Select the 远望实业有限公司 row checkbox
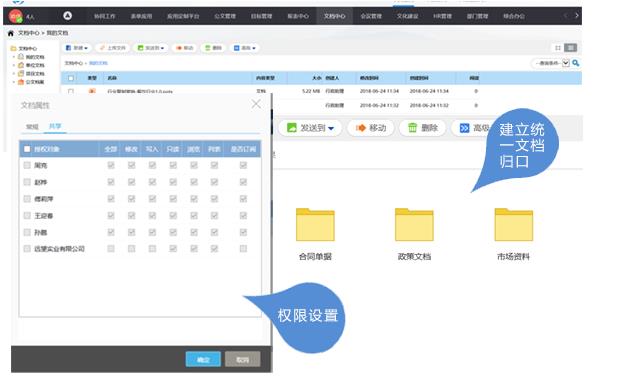 pyautogui.click(x=27, y=248)
